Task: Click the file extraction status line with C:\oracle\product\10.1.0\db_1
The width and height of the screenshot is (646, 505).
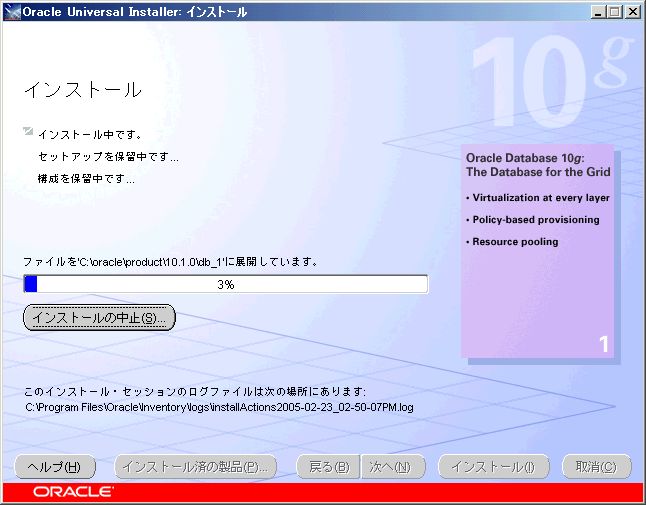Action: coord(171,262)
